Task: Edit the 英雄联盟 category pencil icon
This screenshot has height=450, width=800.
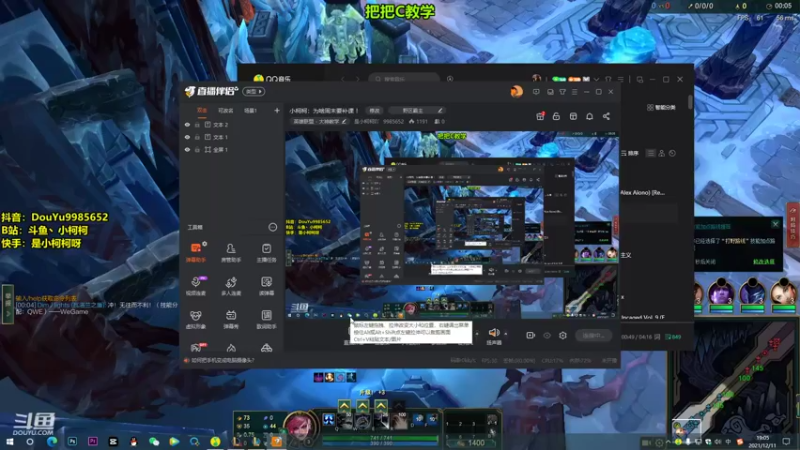Action: click(344, 121)
